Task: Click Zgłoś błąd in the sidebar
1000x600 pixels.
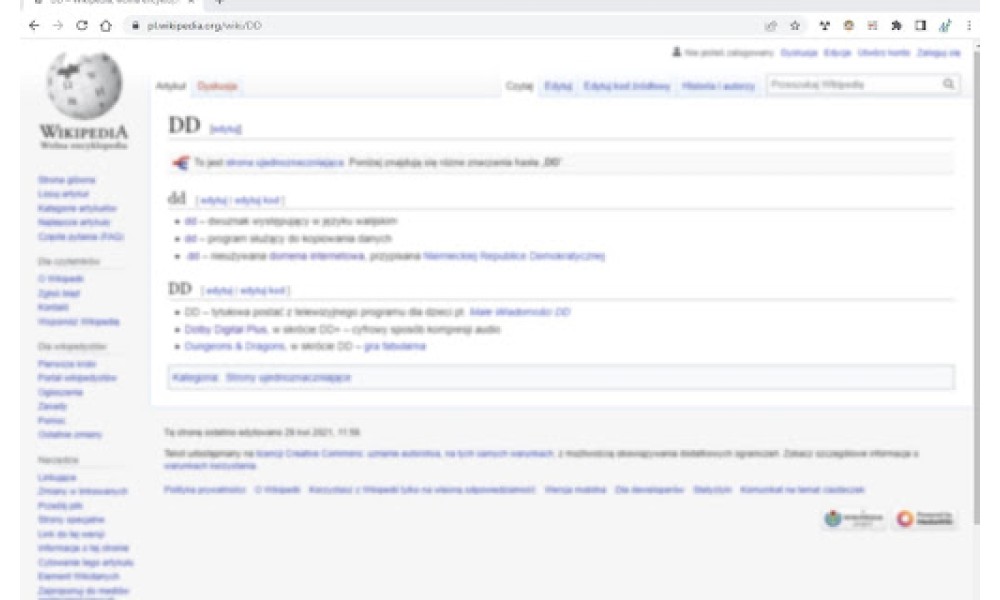Action: 59,293
